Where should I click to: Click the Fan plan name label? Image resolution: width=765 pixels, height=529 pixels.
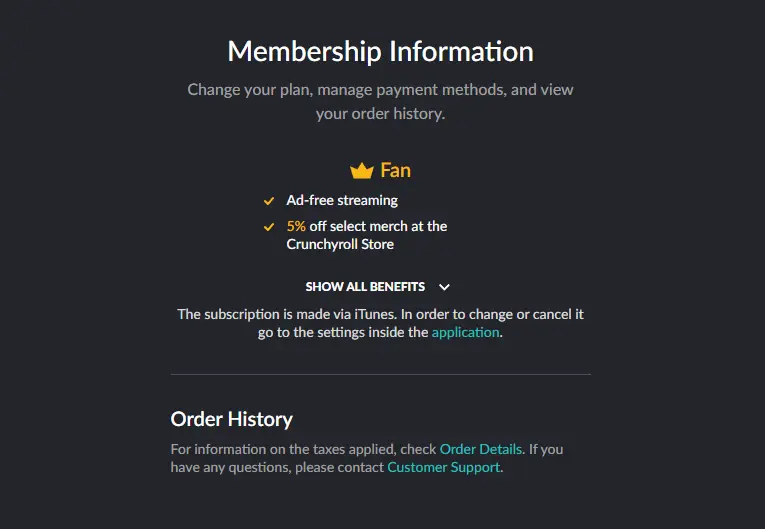pos(396,170)
